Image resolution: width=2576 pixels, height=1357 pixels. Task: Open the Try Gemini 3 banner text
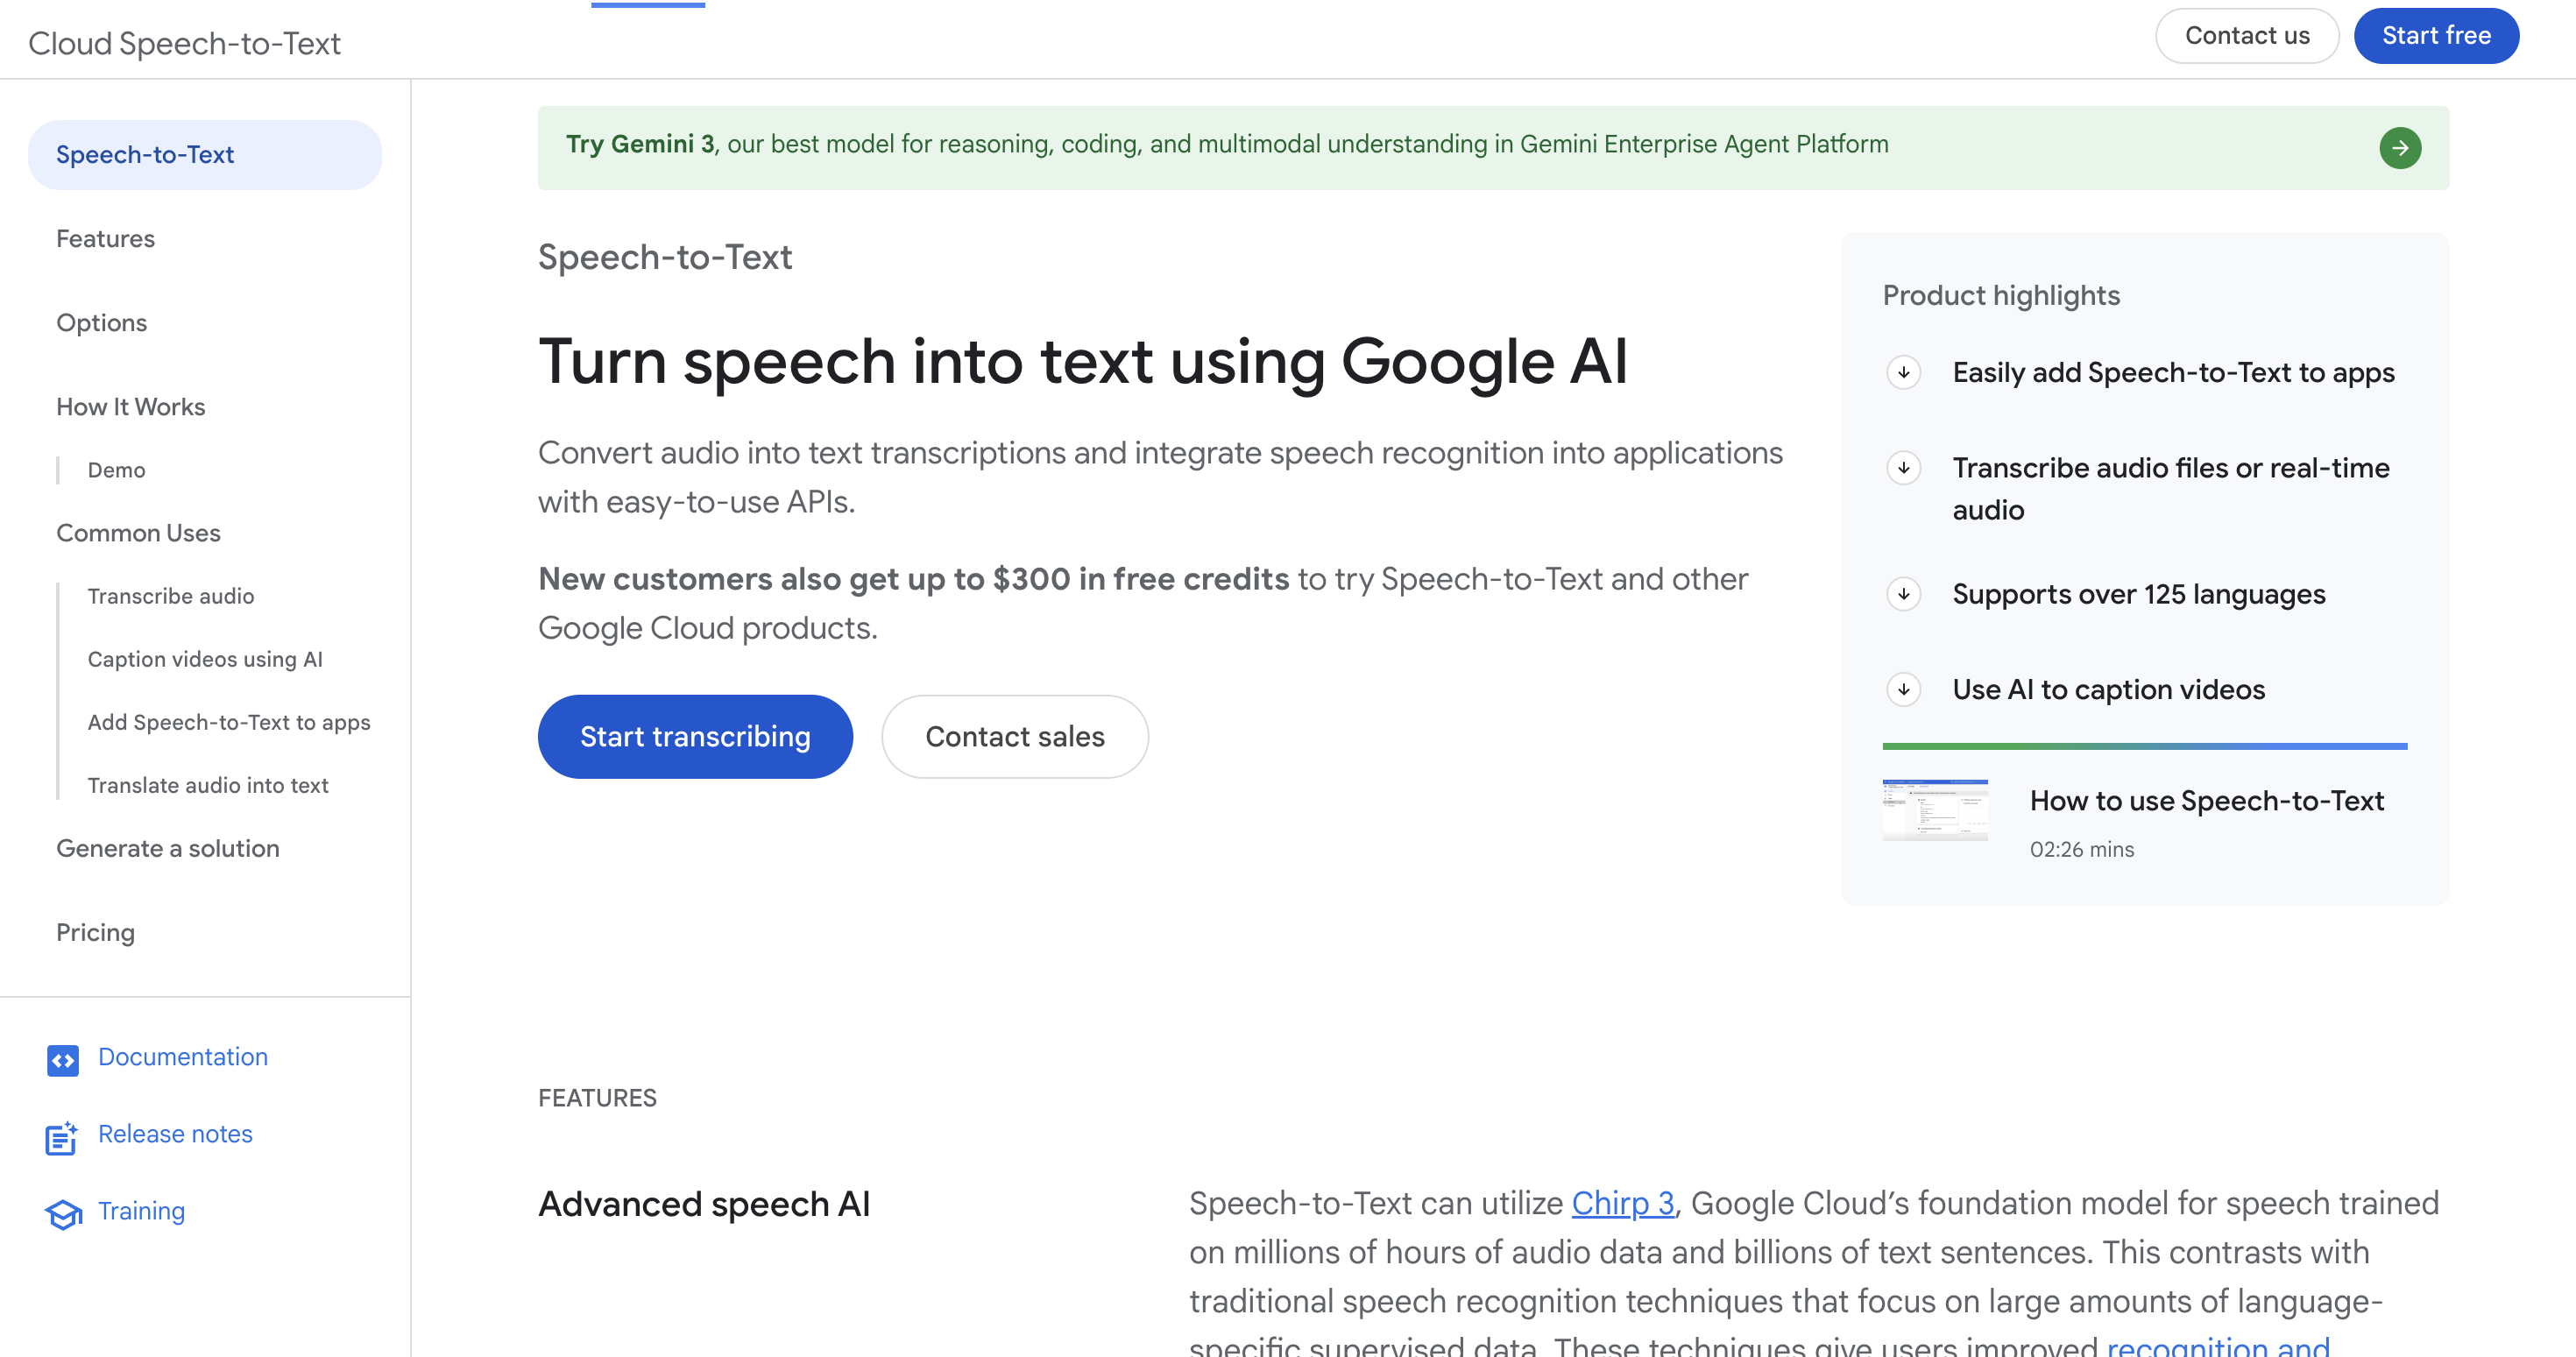(x=1227, y=144)
